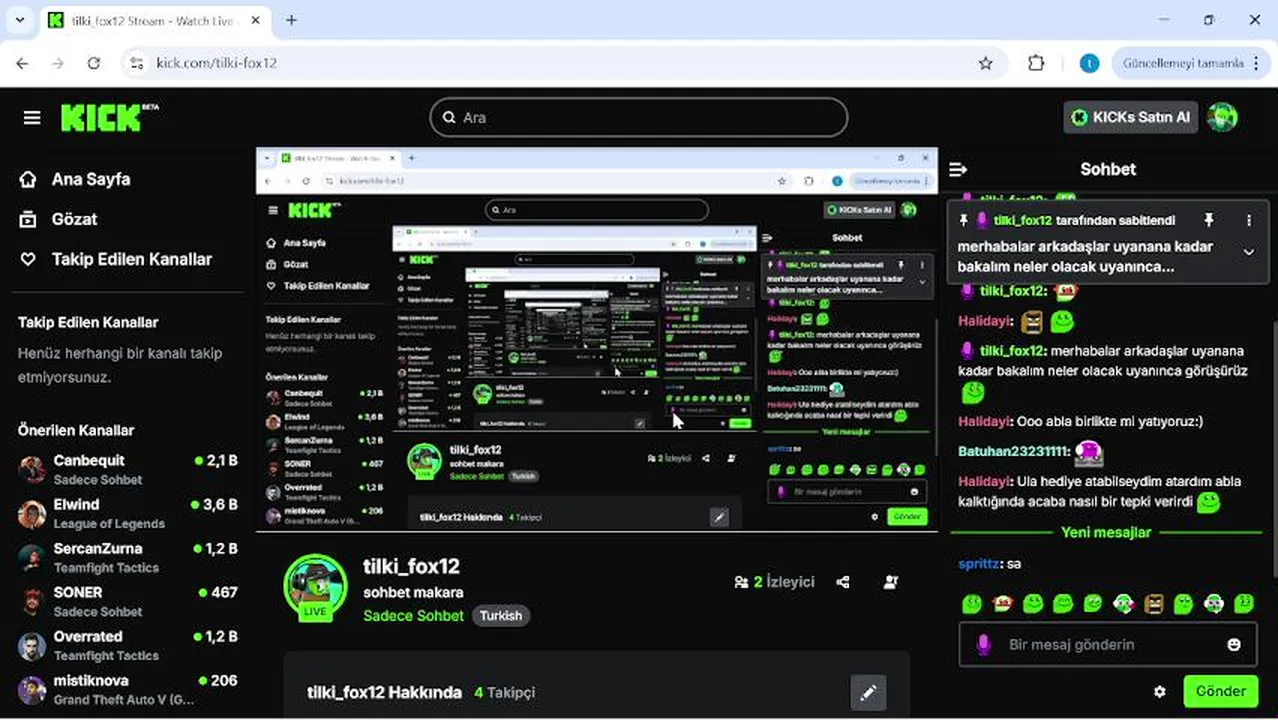Click in the Ara search field

pos(639,117)
